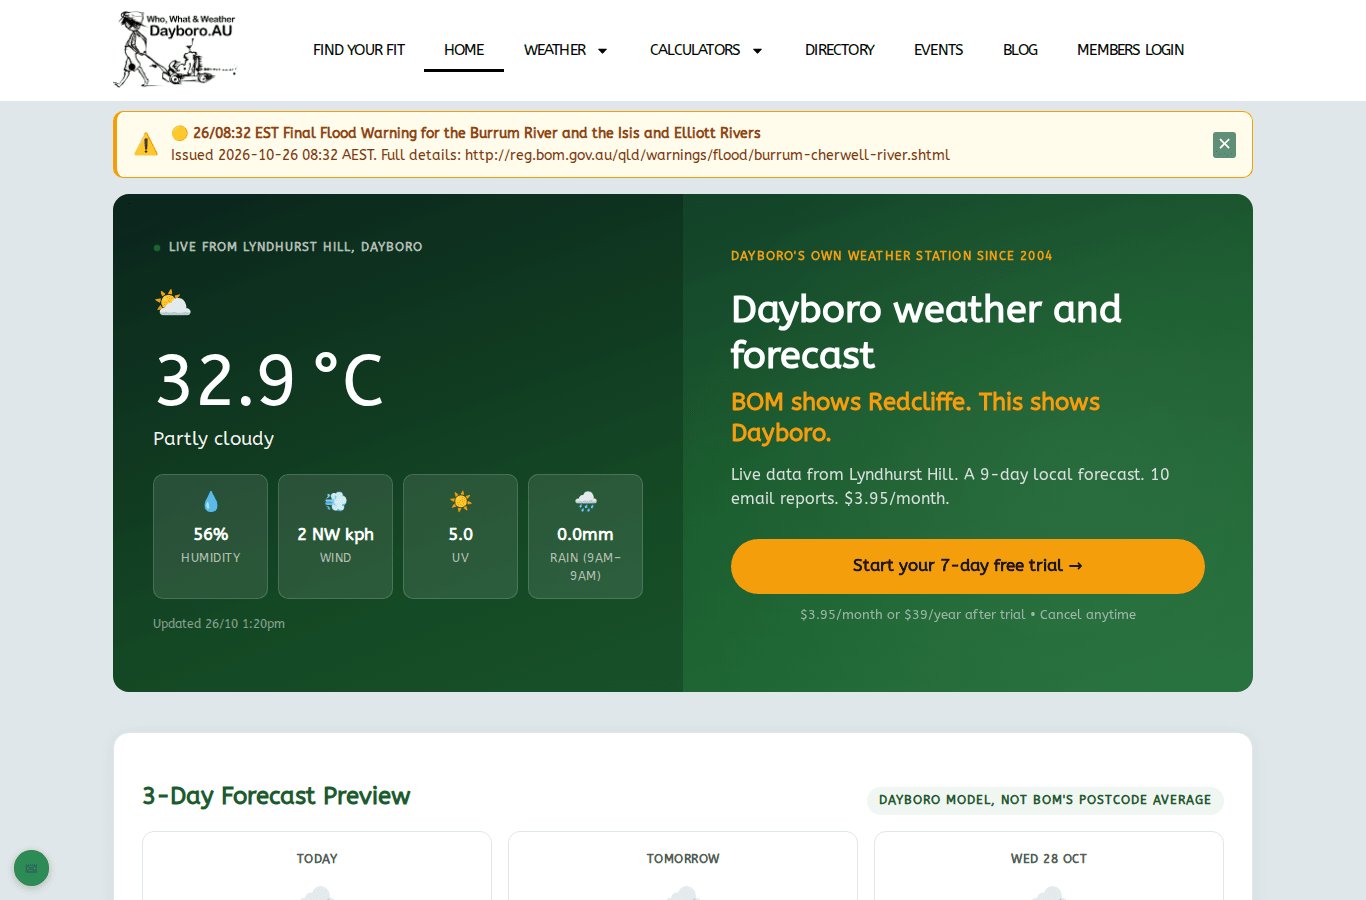Screen dimensions: 1366x900
Task: Click the Dayboro weather and forecast heading
Action: [x=926, y=332]
